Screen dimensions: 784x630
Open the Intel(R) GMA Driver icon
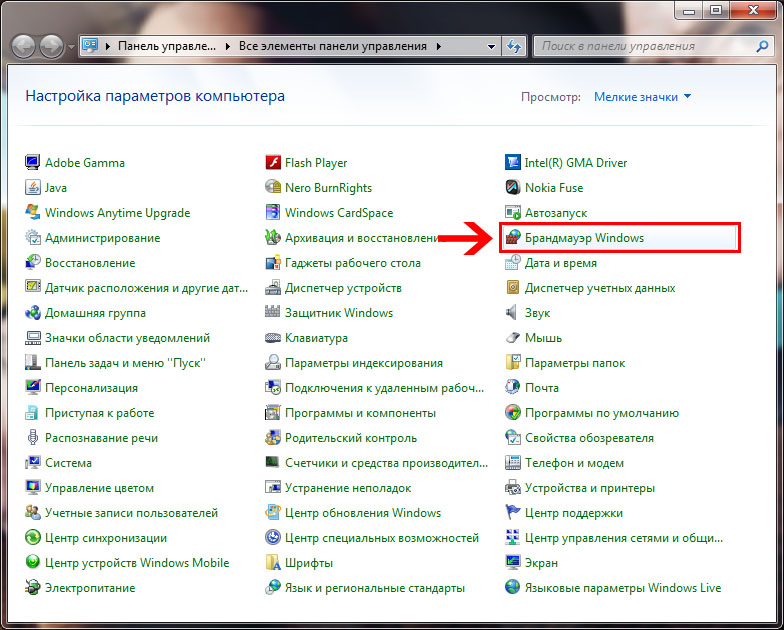tap(512, 162)
